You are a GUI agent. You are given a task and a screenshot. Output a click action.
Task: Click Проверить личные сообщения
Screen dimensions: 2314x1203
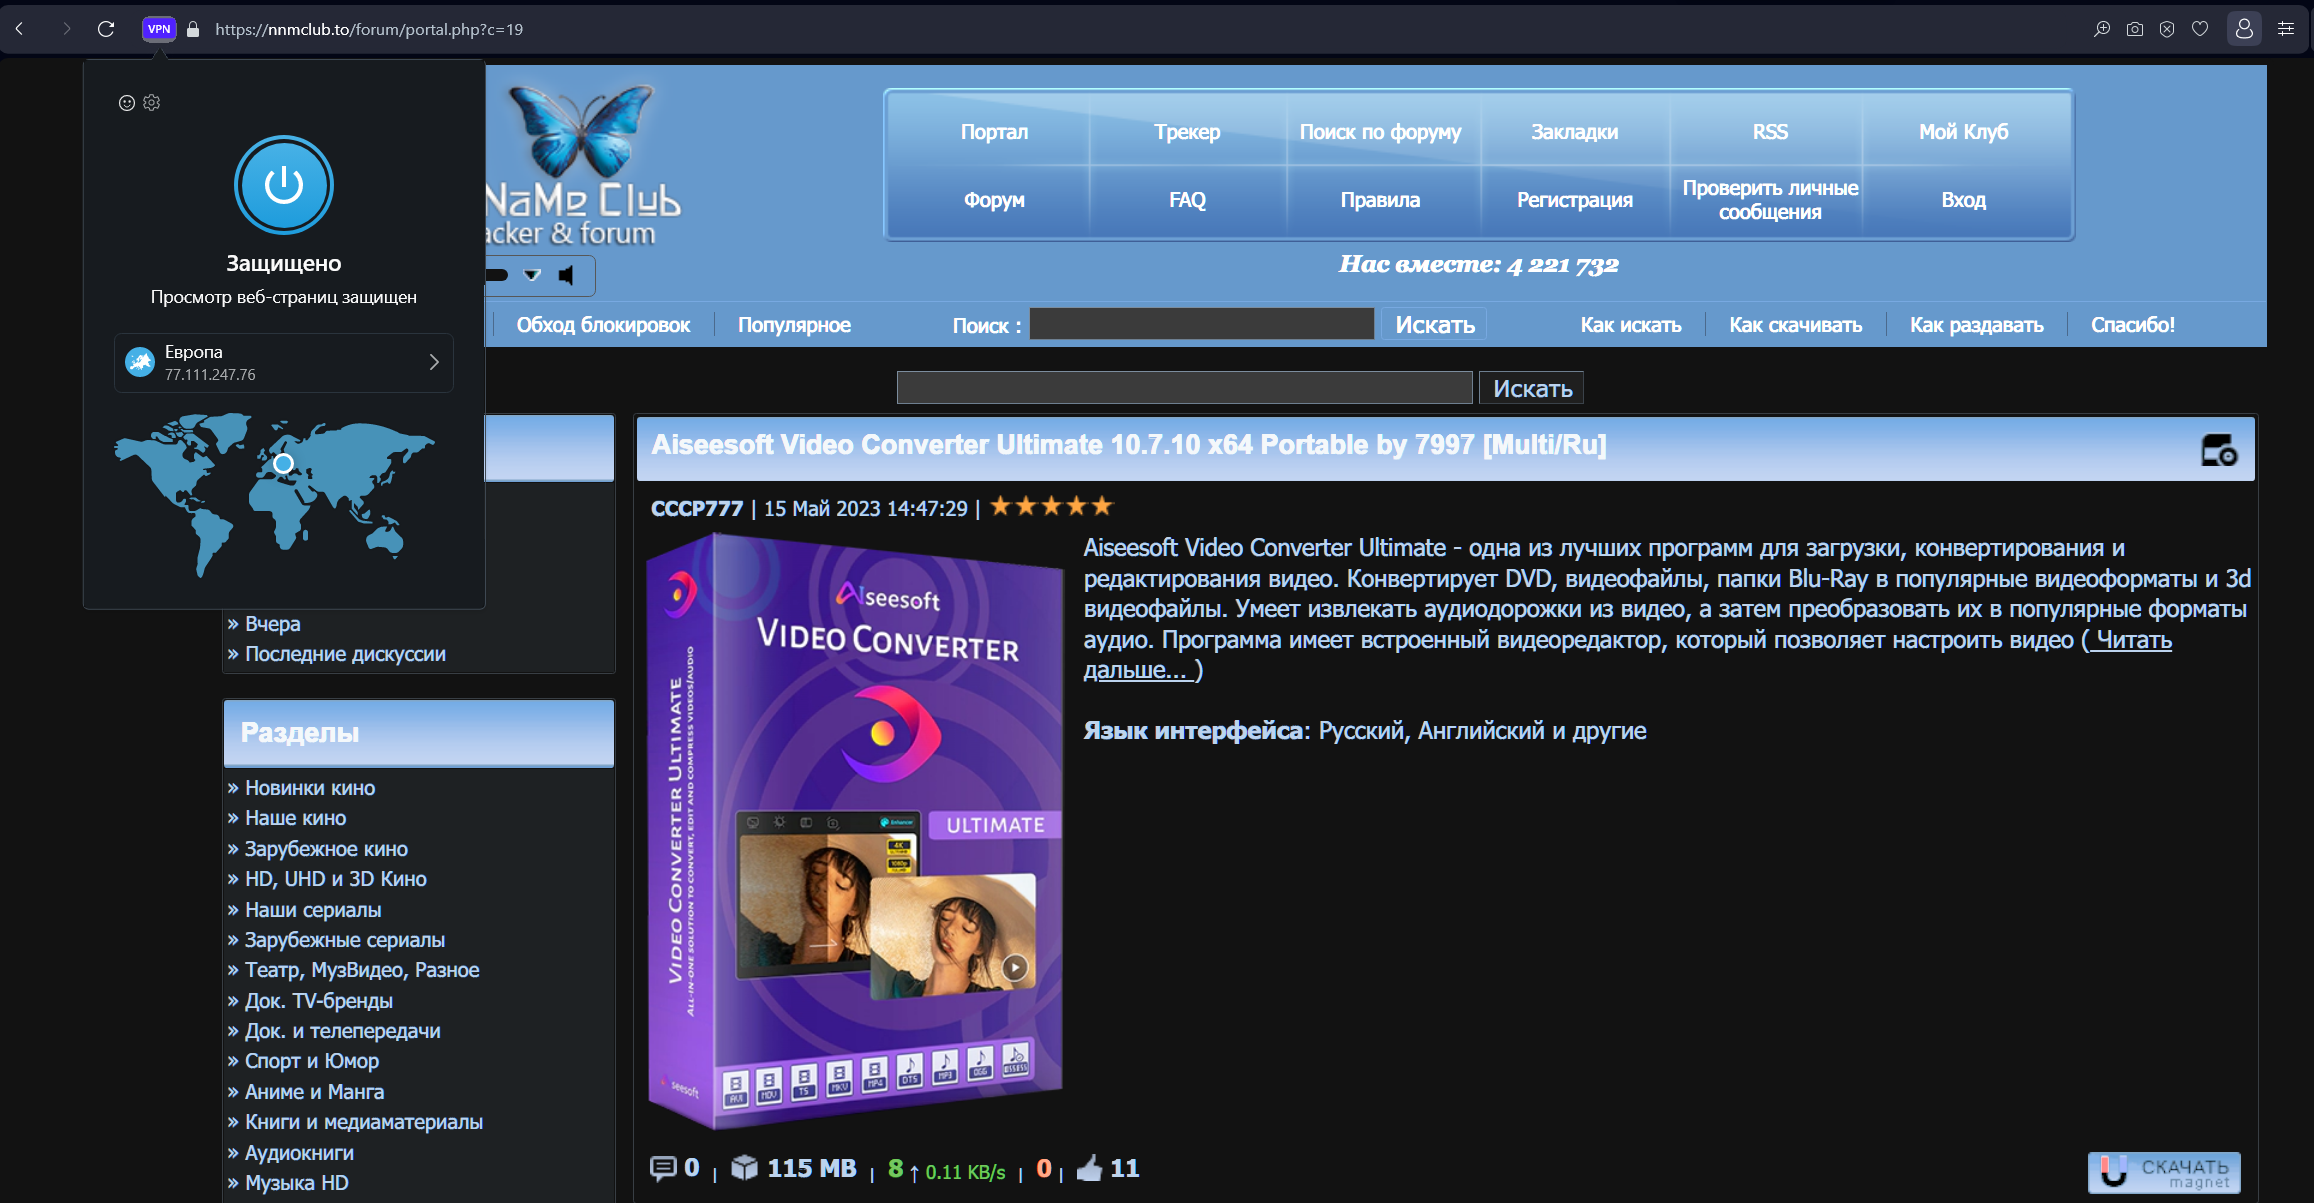coord(1770,200)
